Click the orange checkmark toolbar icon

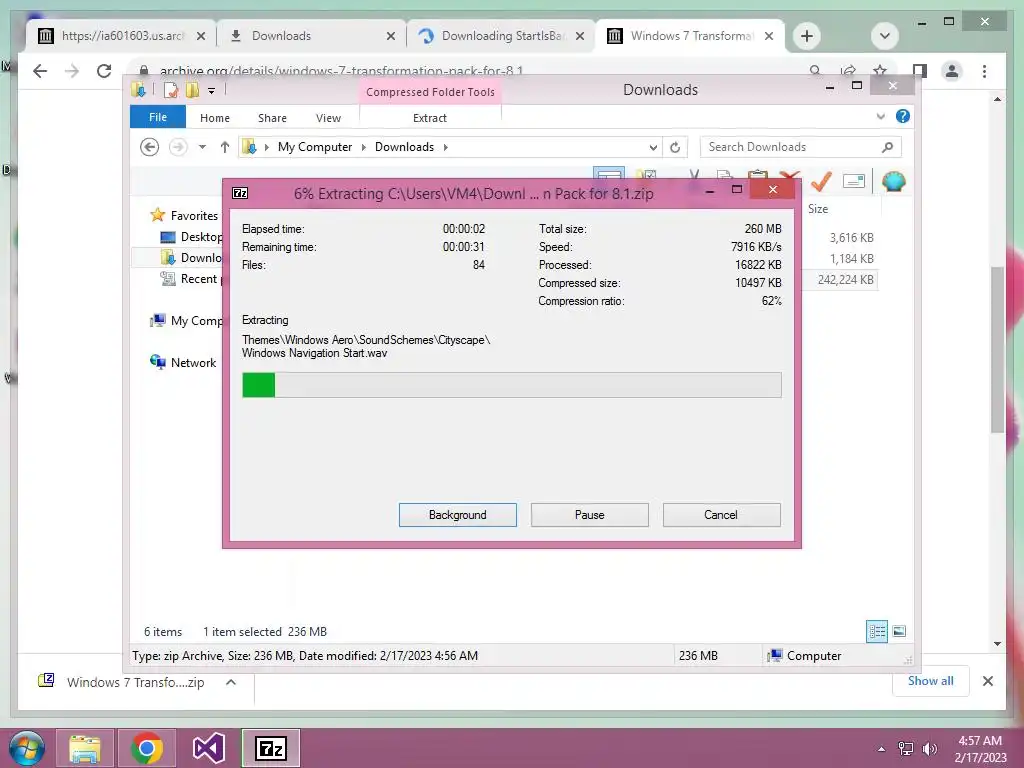[822, 181]
